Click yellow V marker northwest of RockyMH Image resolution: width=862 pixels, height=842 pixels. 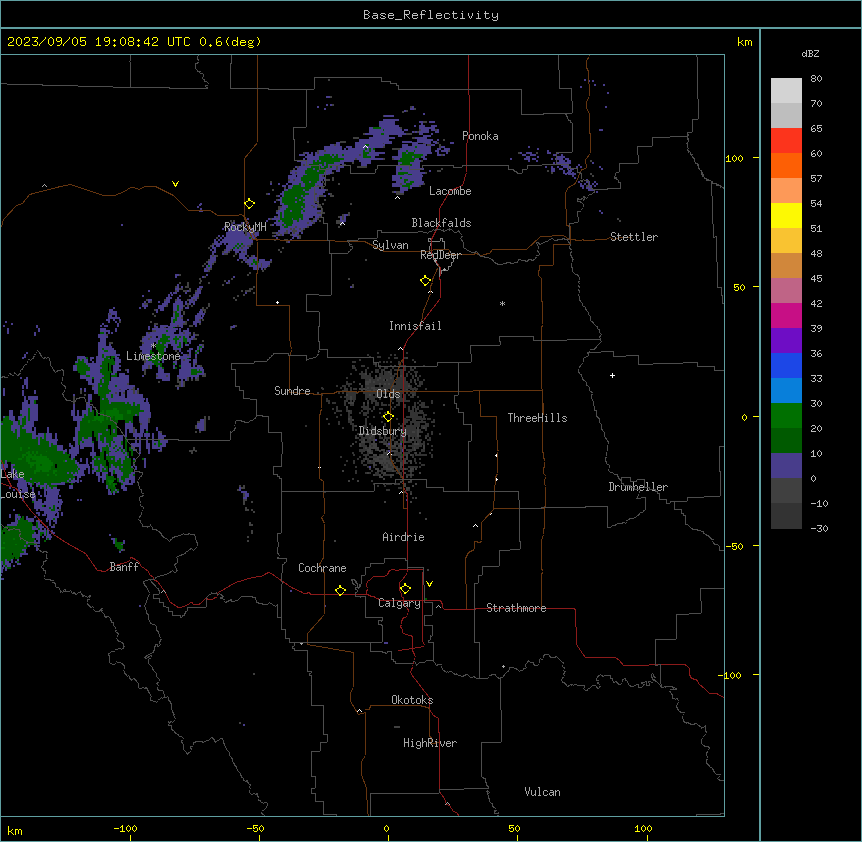coord(175,184)
